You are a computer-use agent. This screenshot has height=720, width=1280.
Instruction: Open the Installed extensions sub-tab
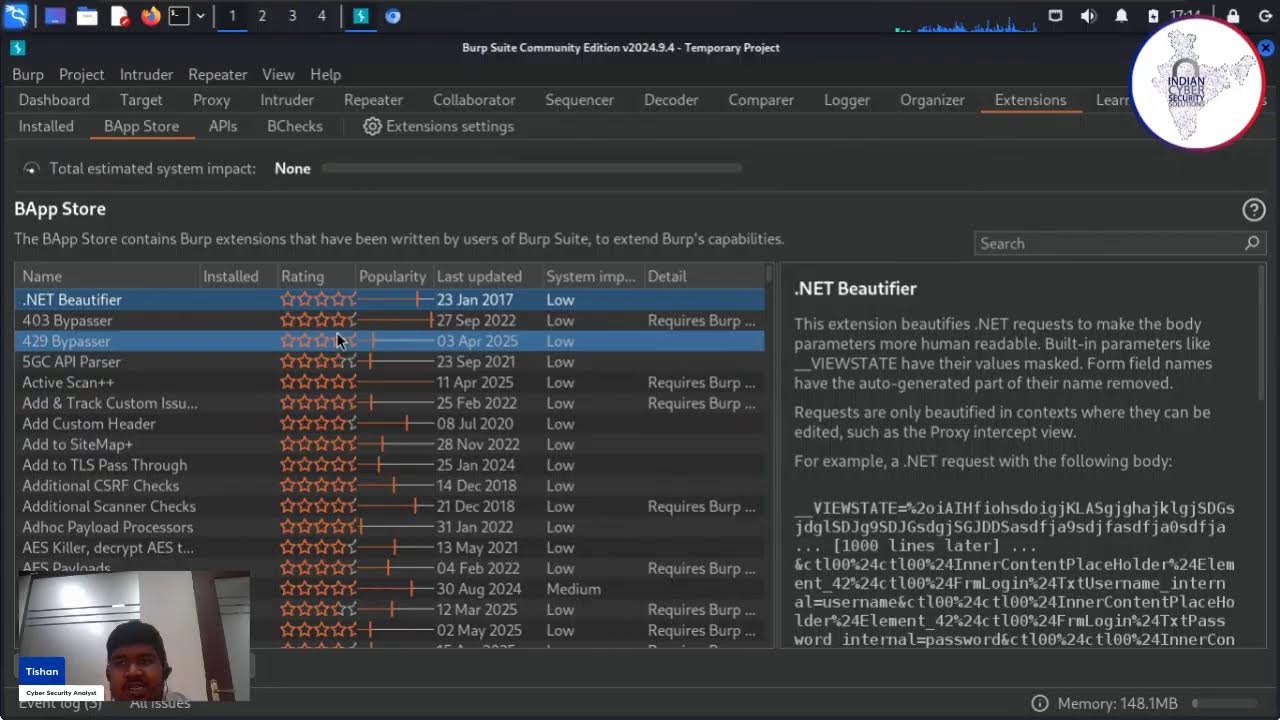(46, 126)
